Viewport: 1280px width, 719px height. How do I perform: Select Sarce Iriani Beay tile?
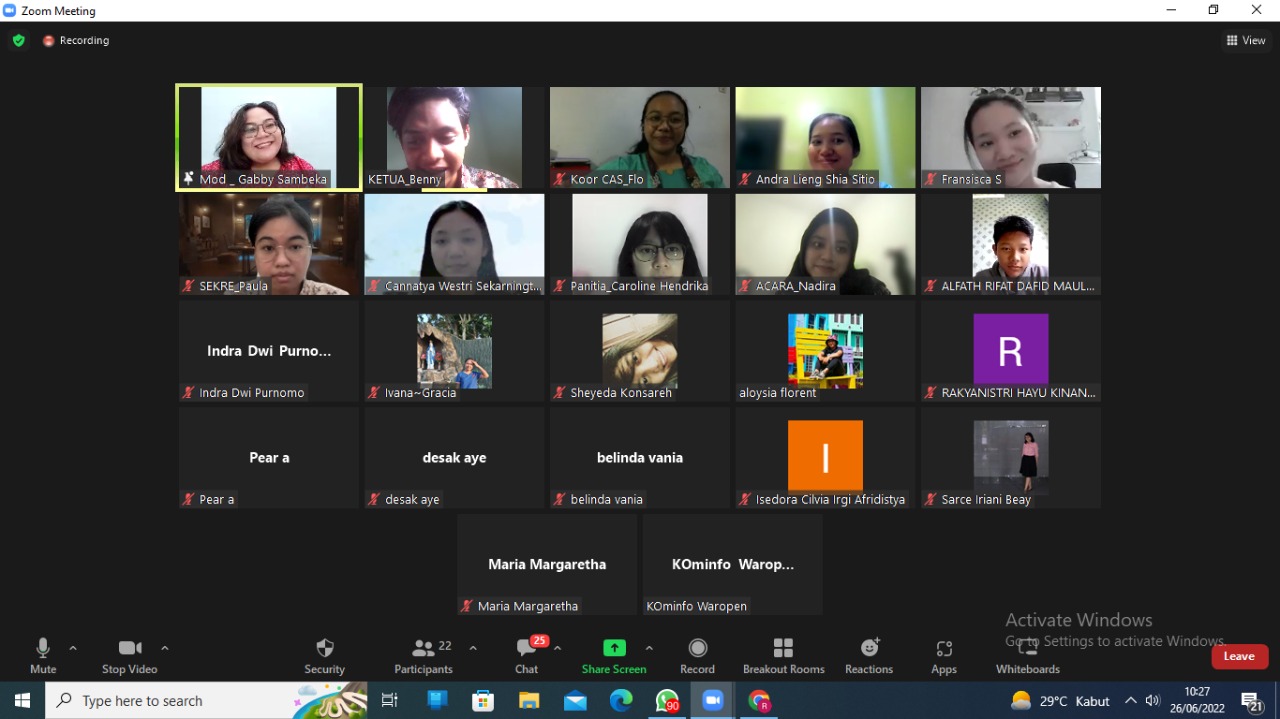point(1011,458)
